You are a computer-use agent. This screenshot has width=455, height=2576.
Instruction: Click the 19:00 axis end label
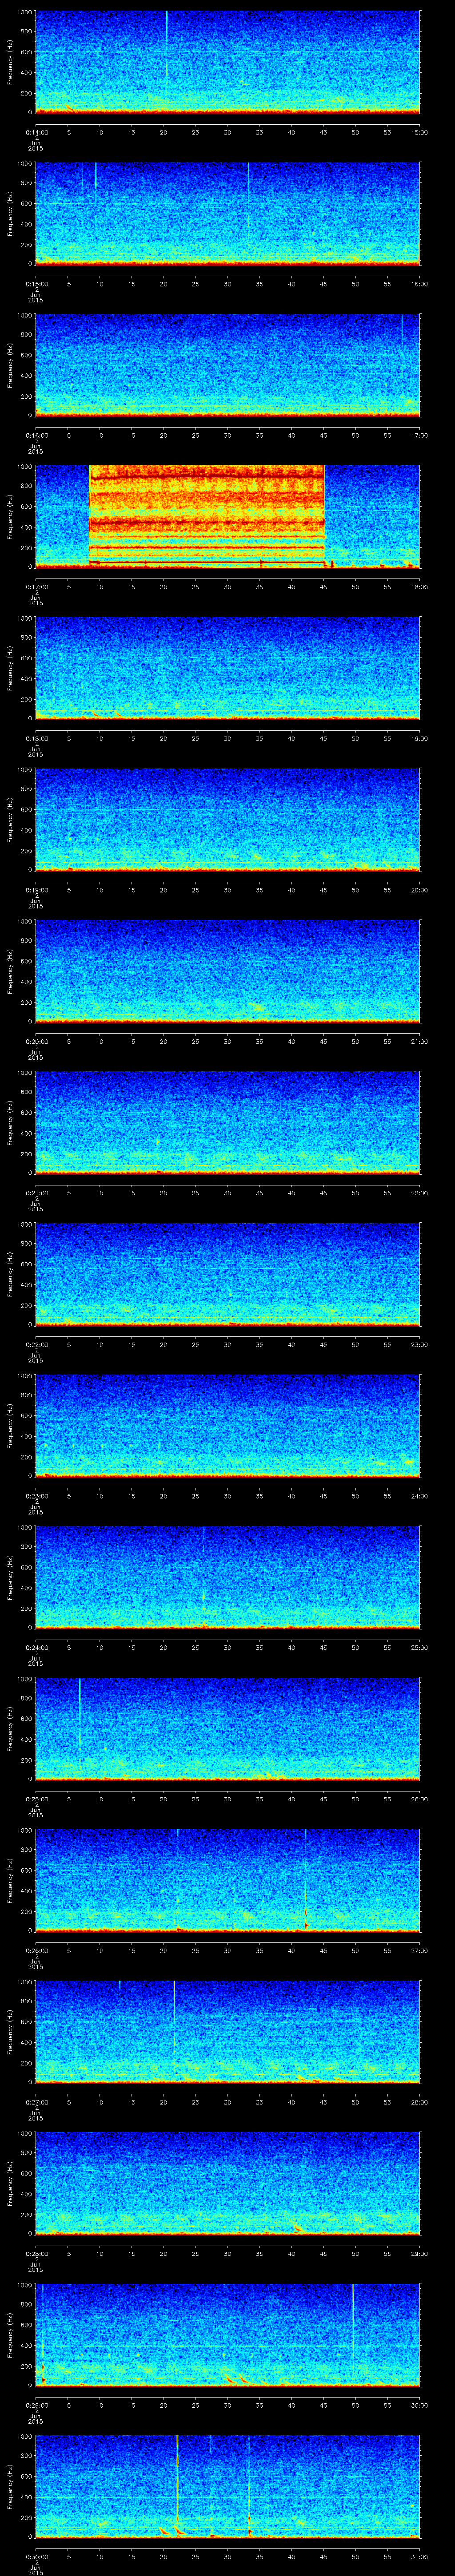click(x=419, y=738)
